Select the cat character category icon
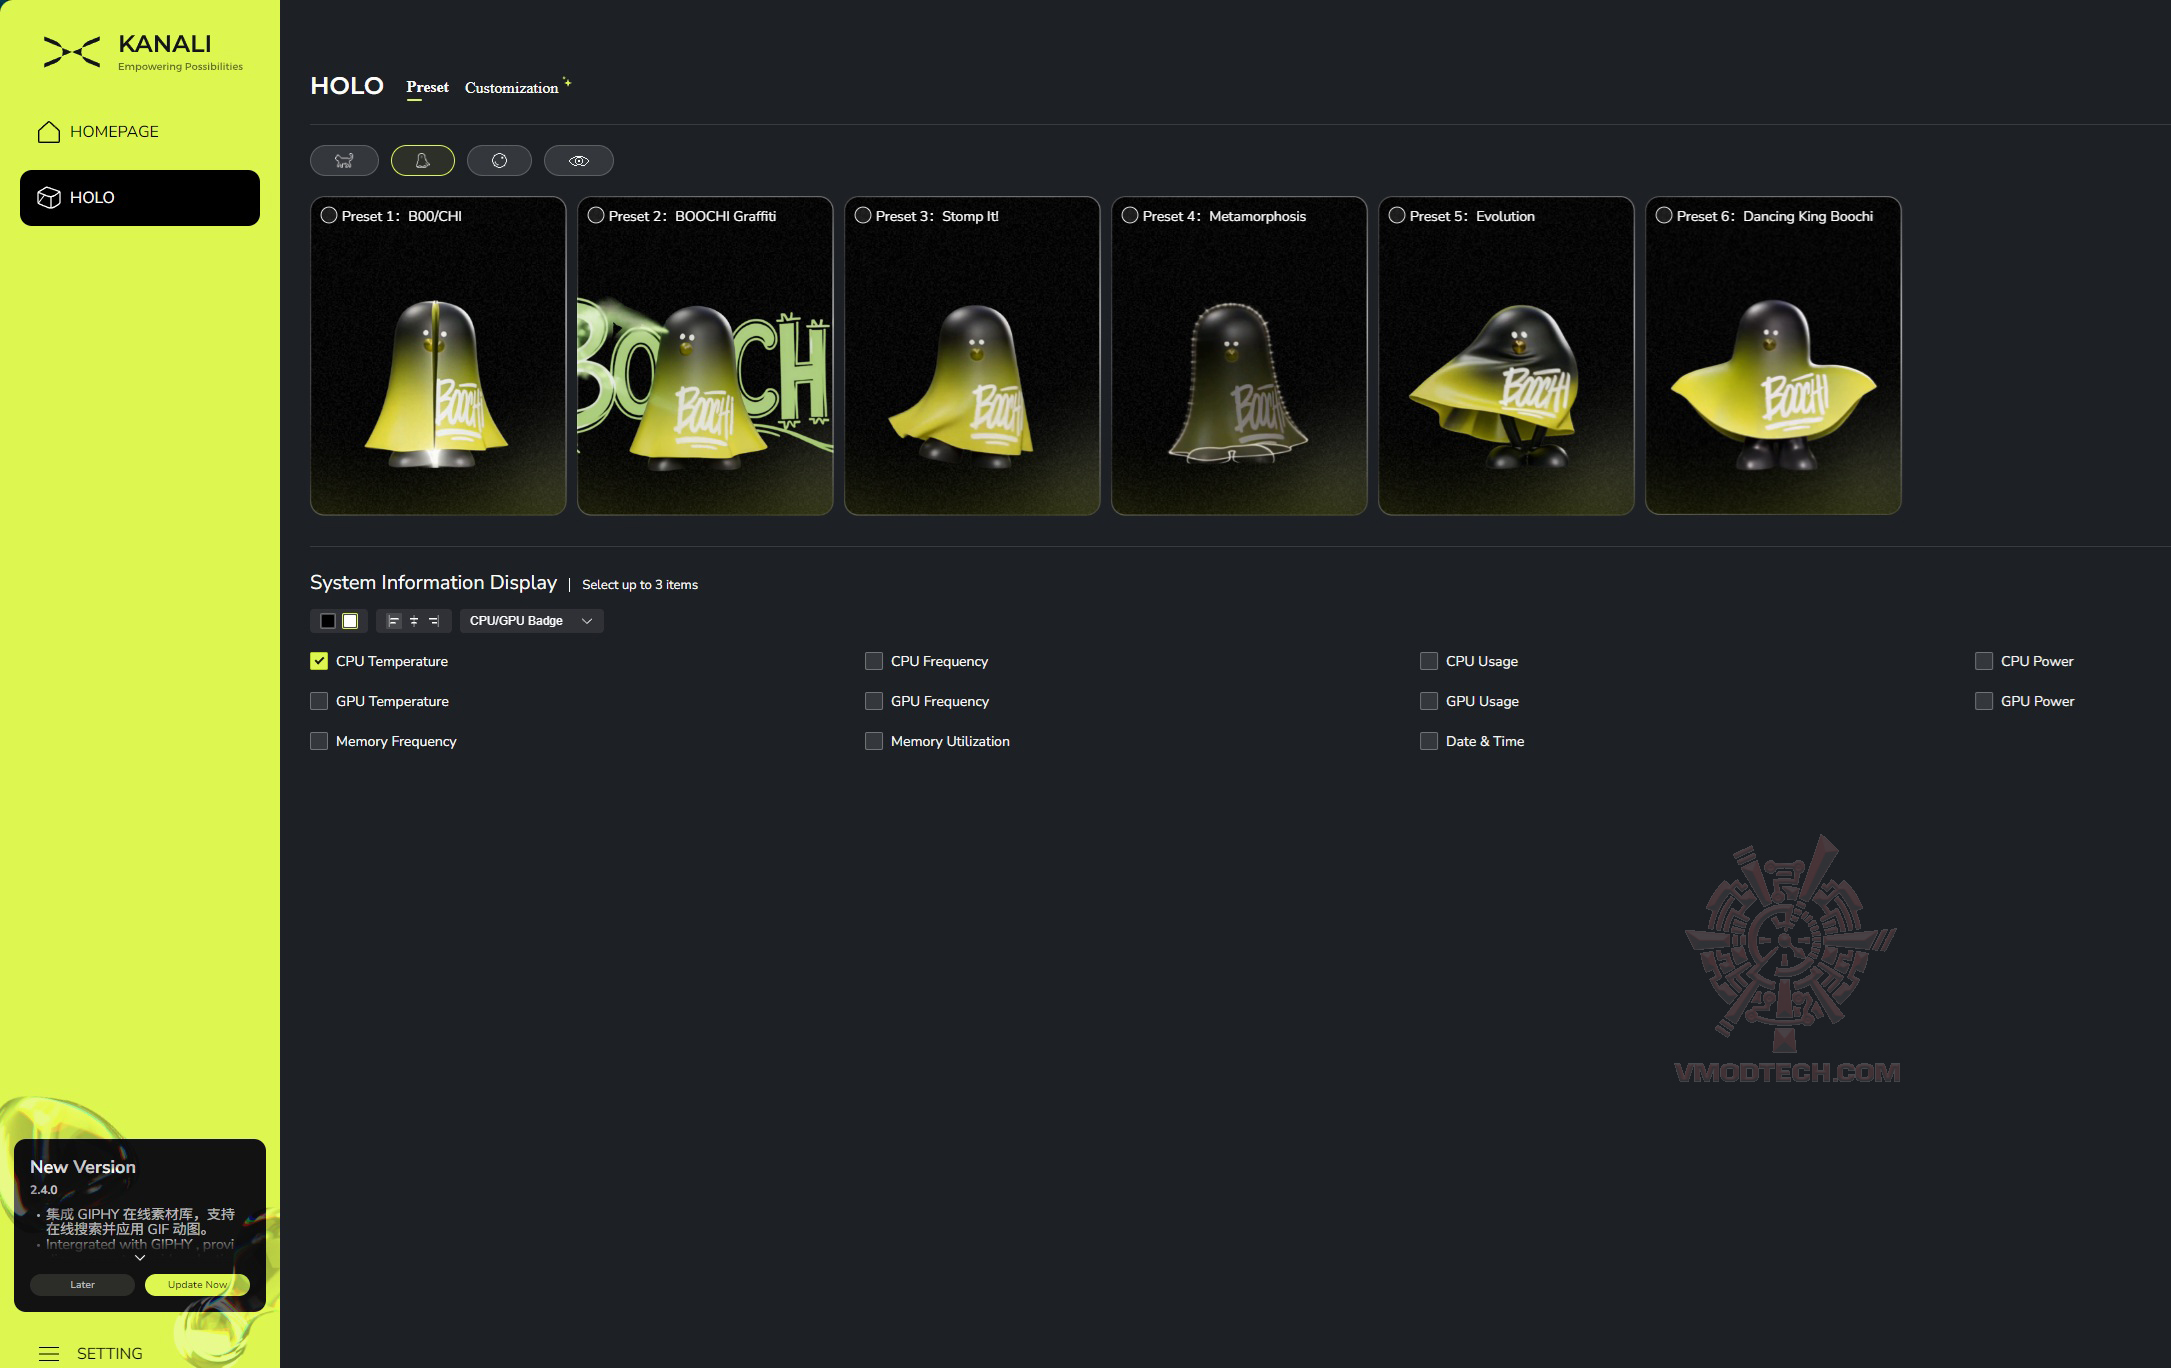Image resolution: width=2171 pixels, height=1368 pixels. [344, 161]
